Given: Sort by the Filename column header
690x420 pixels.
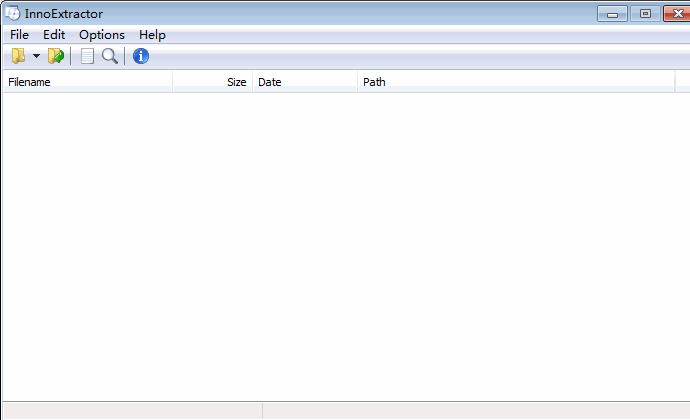Looking at the screenshot, I should click(x=87, y=82).
